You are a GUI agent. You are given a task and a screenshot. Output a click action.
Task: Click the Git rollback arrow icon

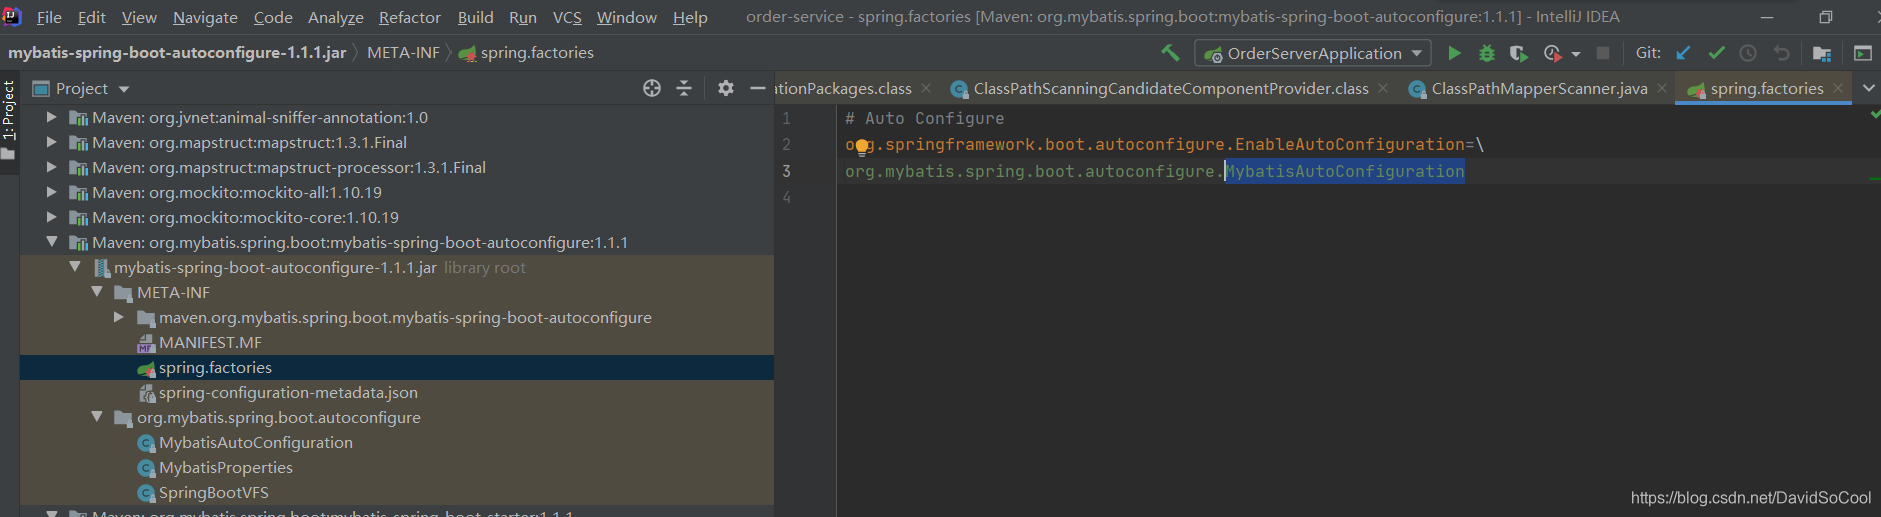point(1781,53)
